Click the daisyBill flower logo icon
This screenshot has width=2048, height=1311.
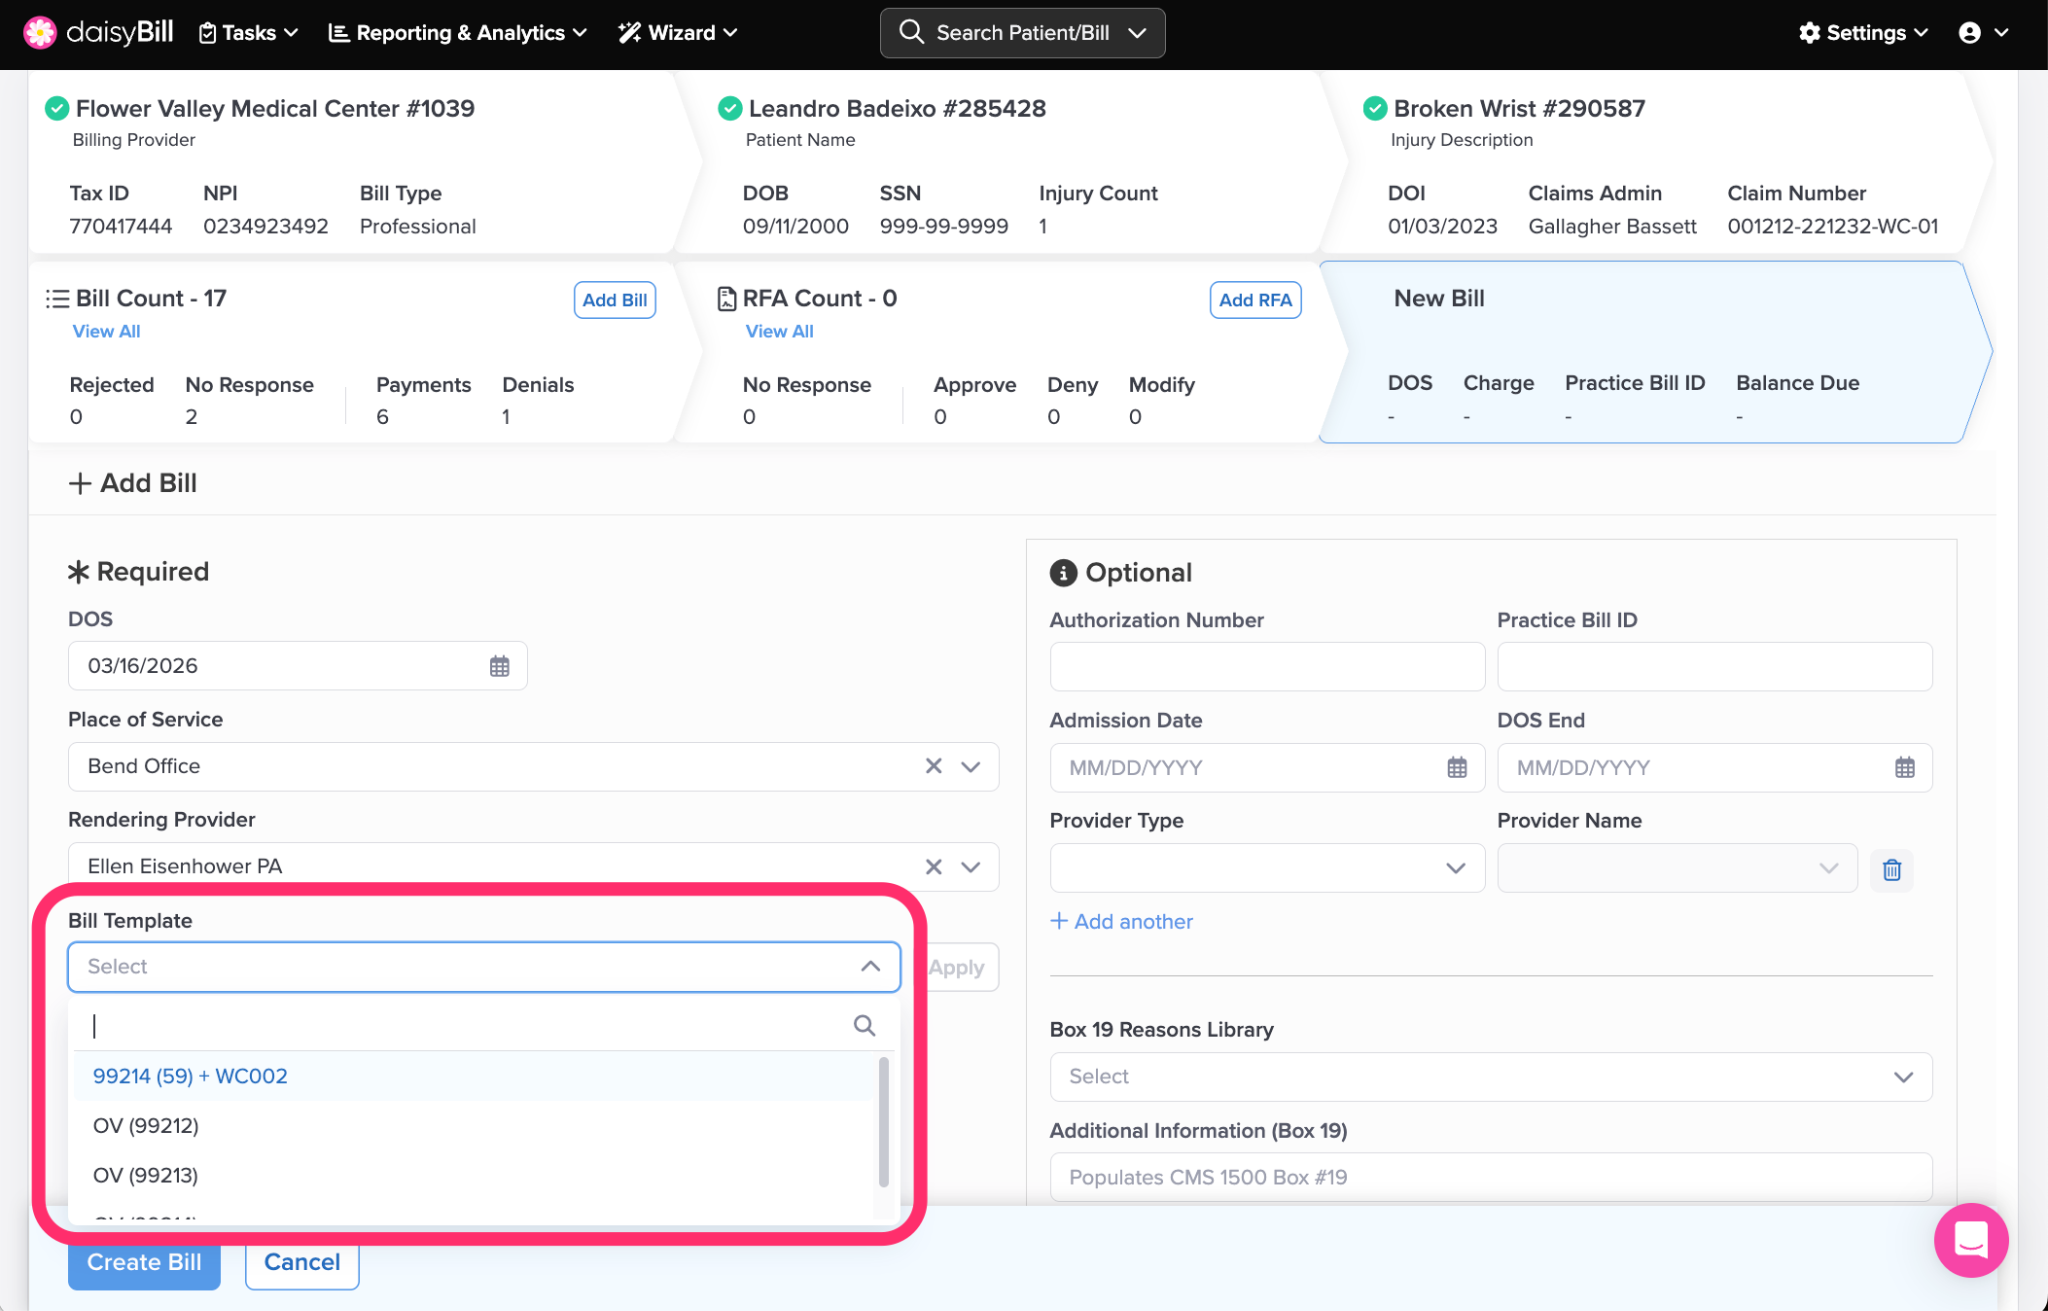click(x=40, y=32)
